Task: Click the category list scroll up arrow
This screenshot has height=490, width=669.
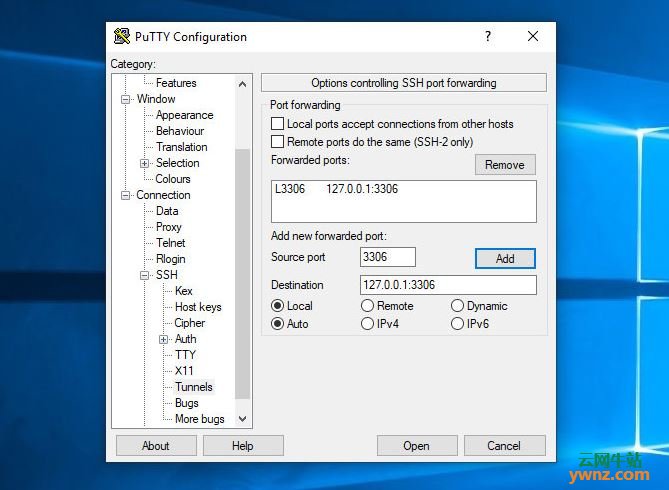Action: 242,84
